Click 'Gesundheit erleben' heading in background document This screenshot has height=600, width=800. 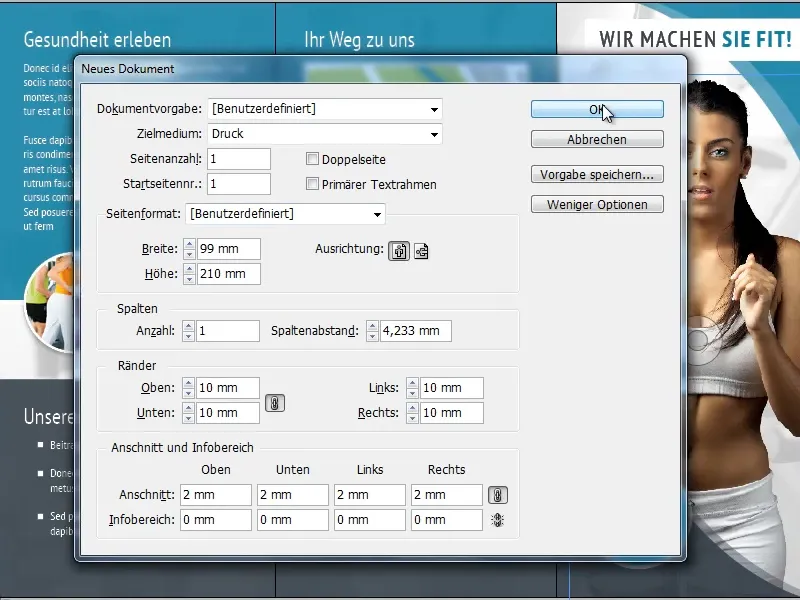point(97,39)
